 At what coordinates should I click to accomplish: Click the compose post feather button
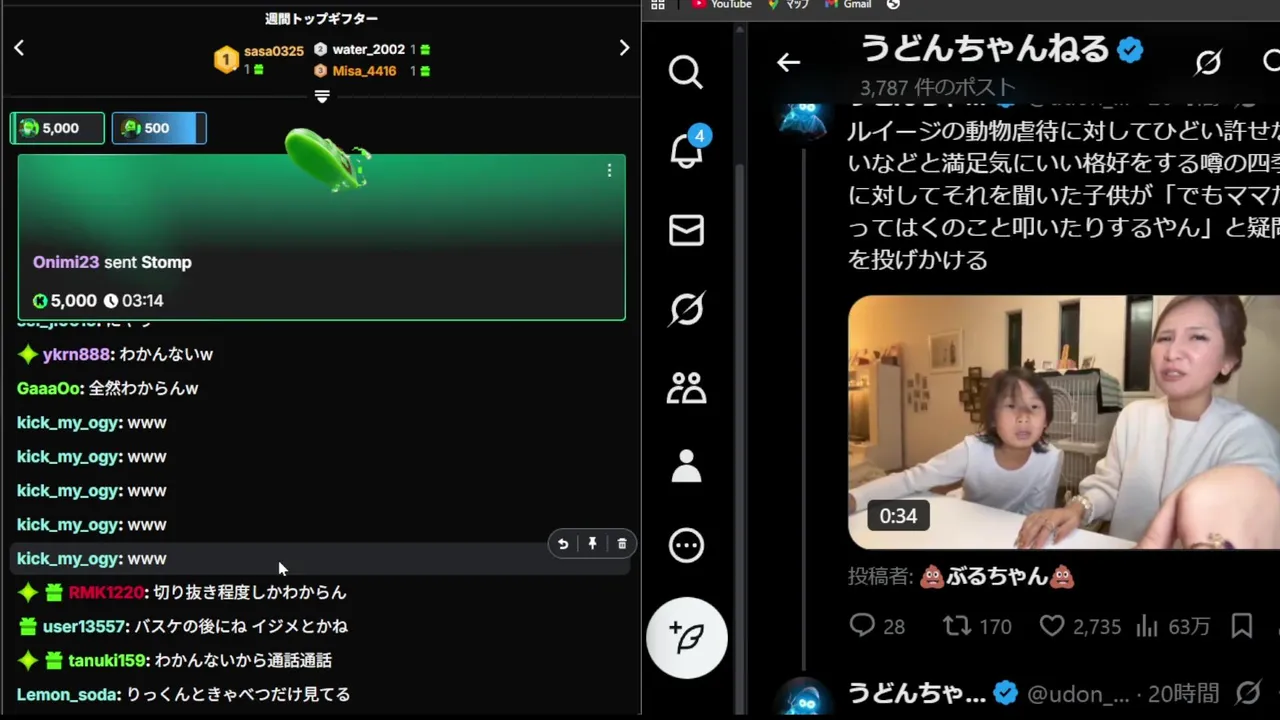[686, 637]
